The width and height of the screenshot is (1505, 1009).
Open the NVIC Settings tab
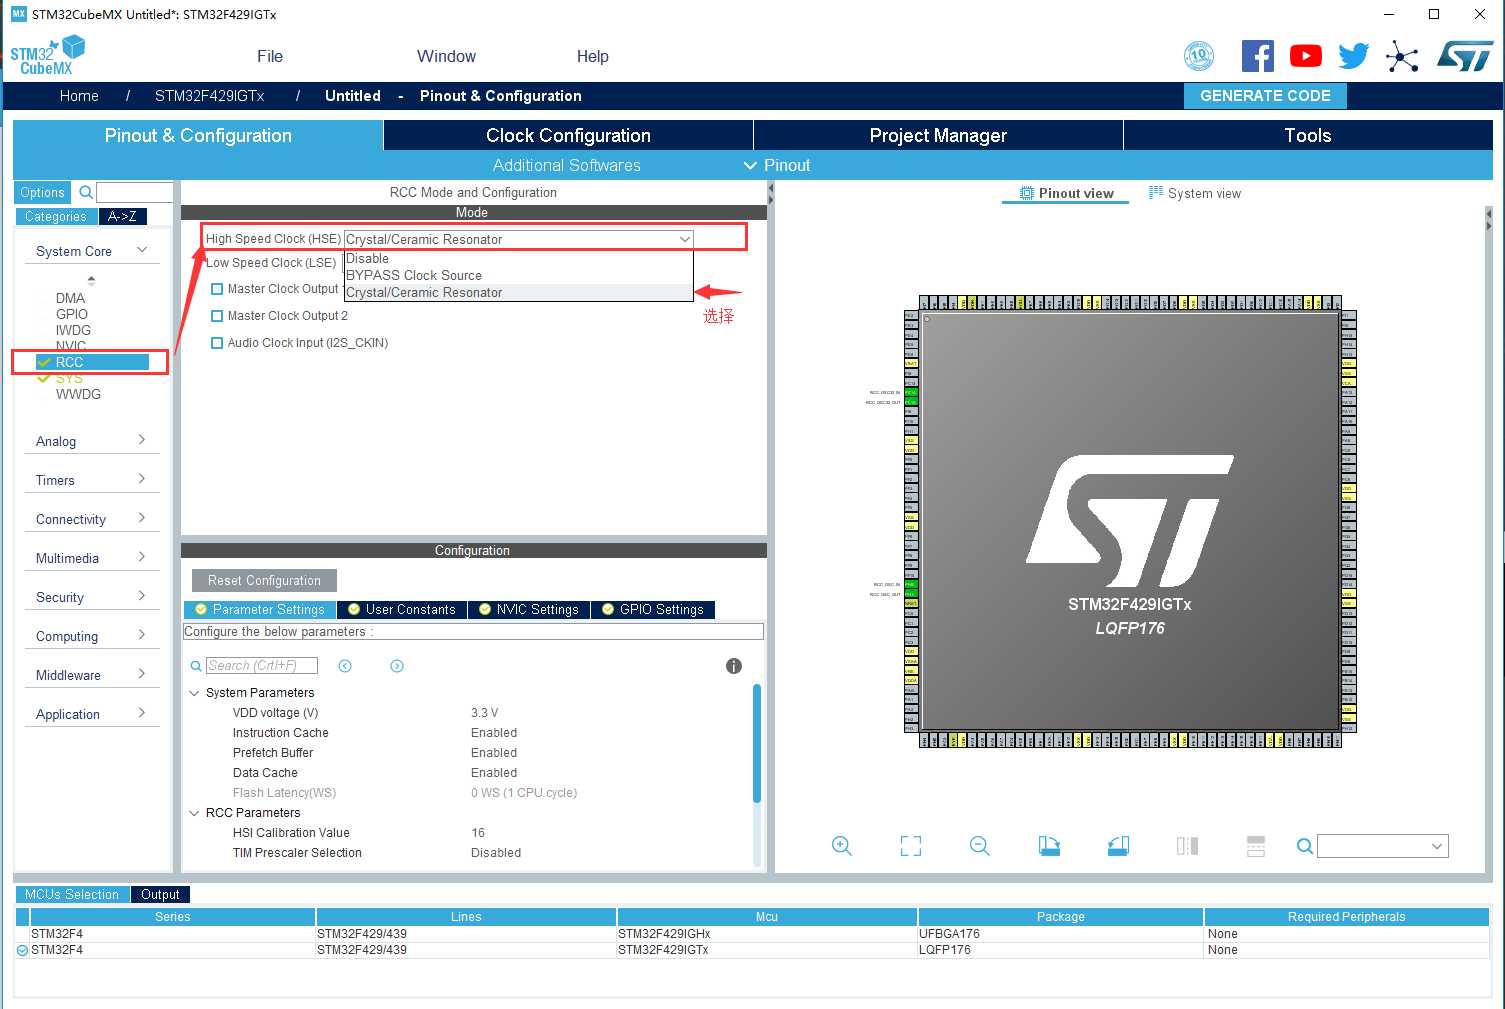coord(528,610)
